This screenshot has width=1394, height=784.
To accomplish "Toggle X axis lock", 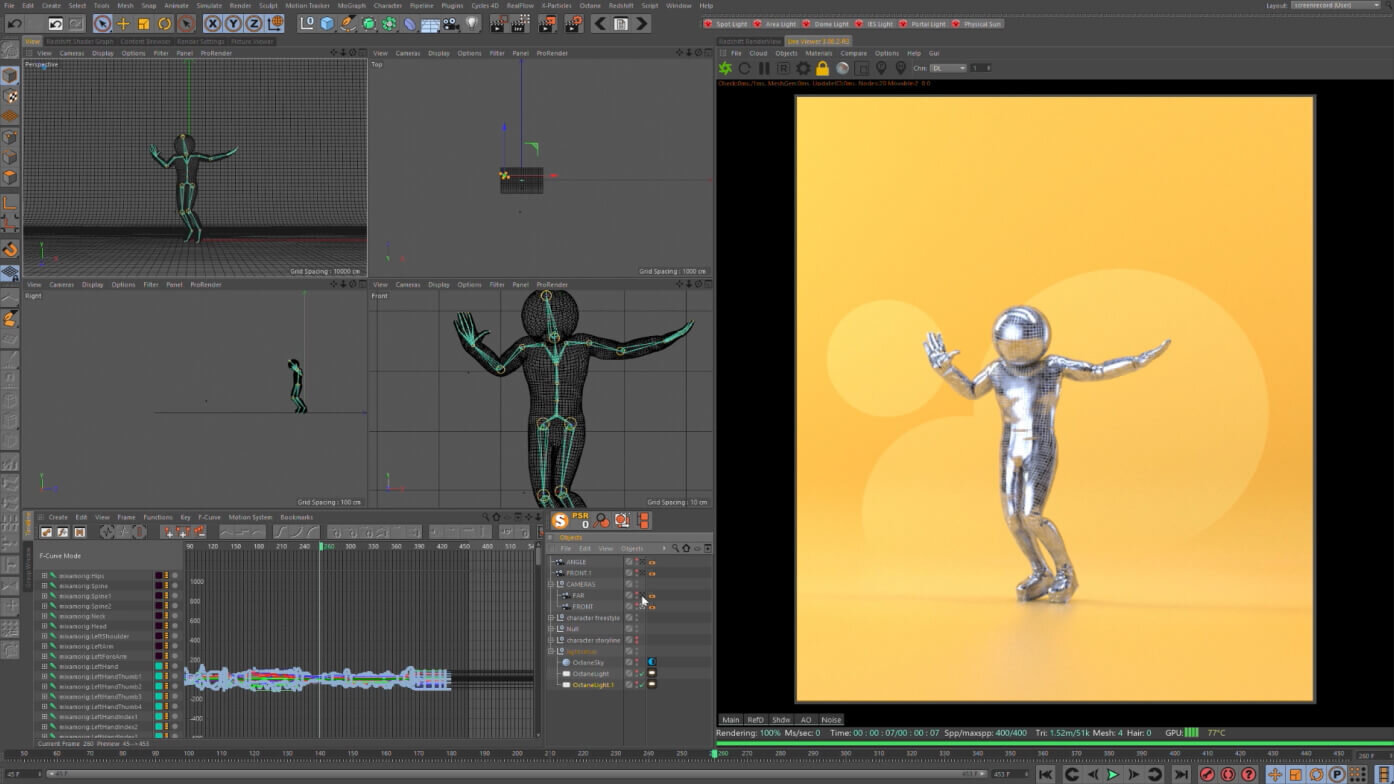I will coord(213,24).
